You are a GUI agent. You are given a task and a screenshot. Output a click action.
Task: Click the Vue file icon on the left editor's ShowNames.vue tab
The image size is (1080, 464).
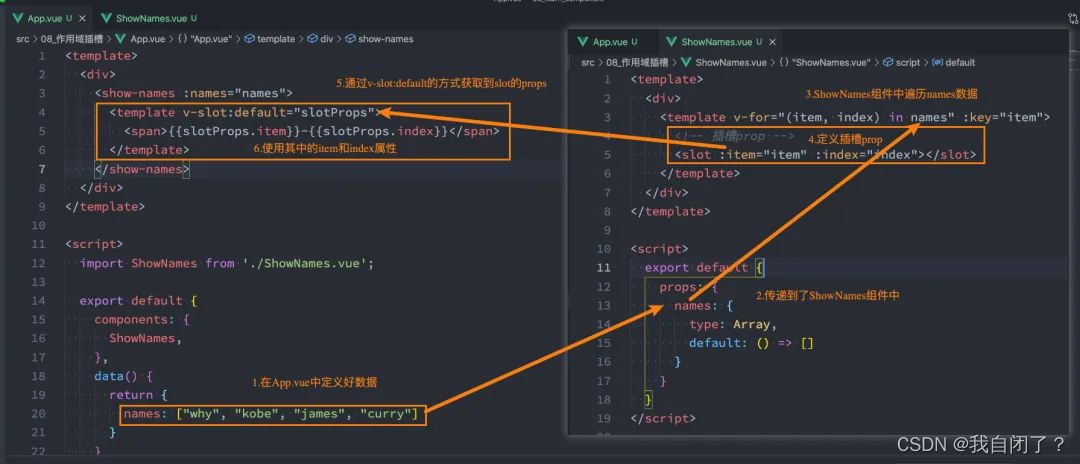point(105,18)
